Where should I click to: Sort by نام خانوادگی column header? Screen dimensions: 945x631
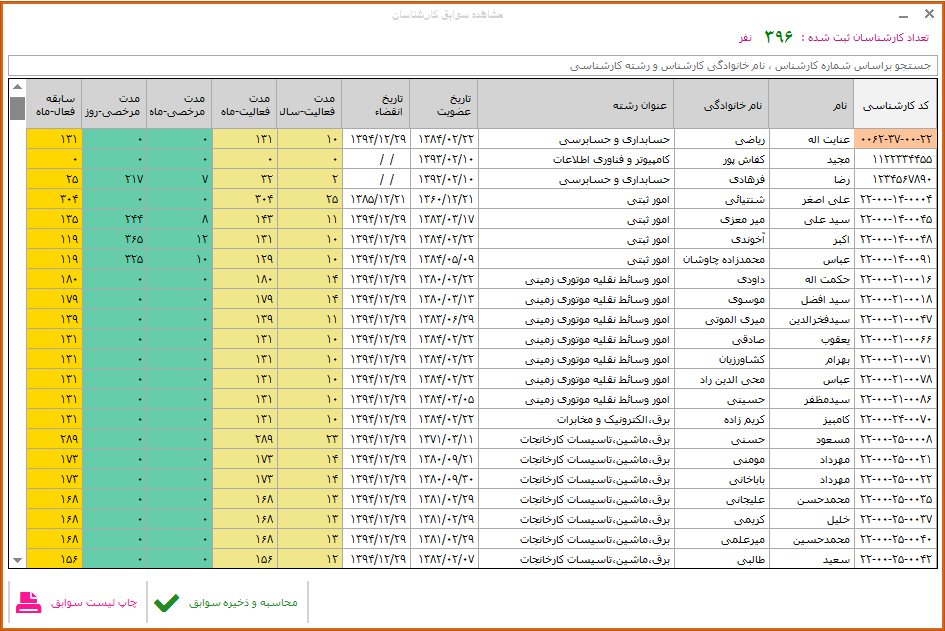(x=721, y=105)
